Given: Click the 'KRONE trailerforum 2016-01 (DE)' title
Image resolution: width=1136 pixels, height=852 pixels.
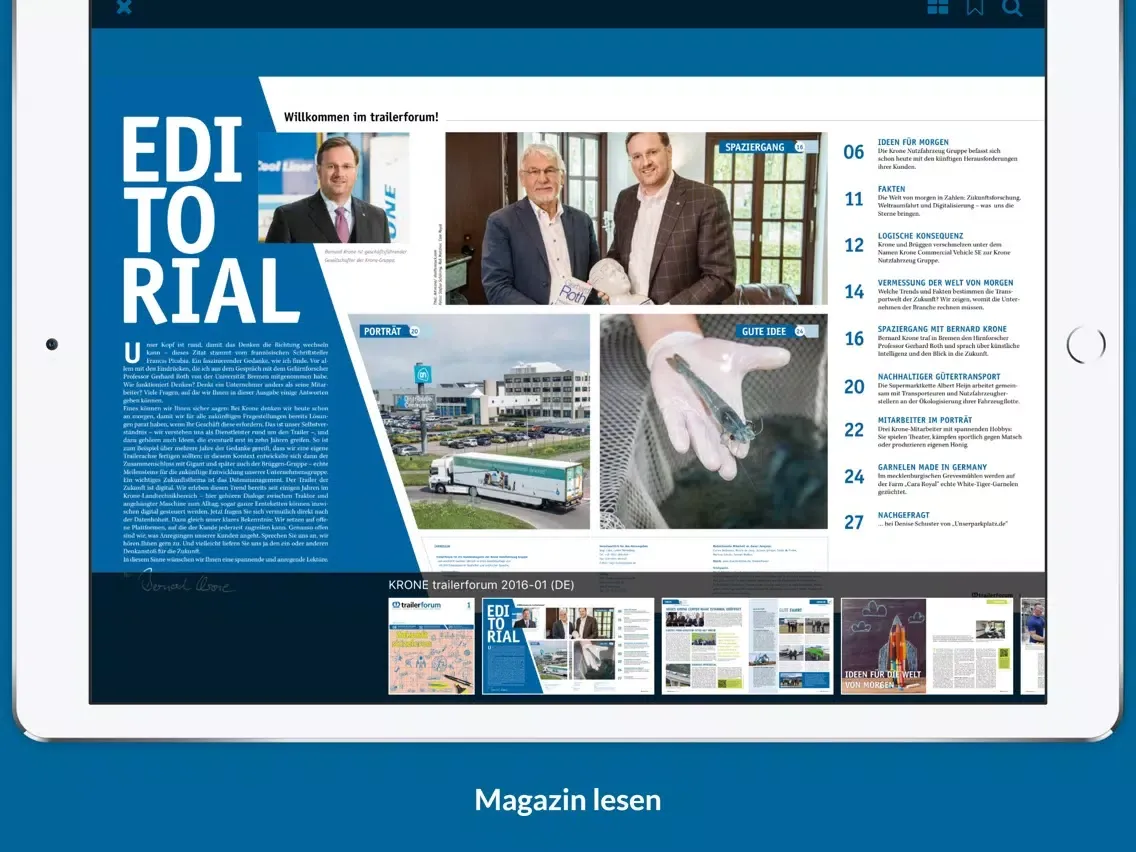Looking at the screenshot, I should point(481,585).
